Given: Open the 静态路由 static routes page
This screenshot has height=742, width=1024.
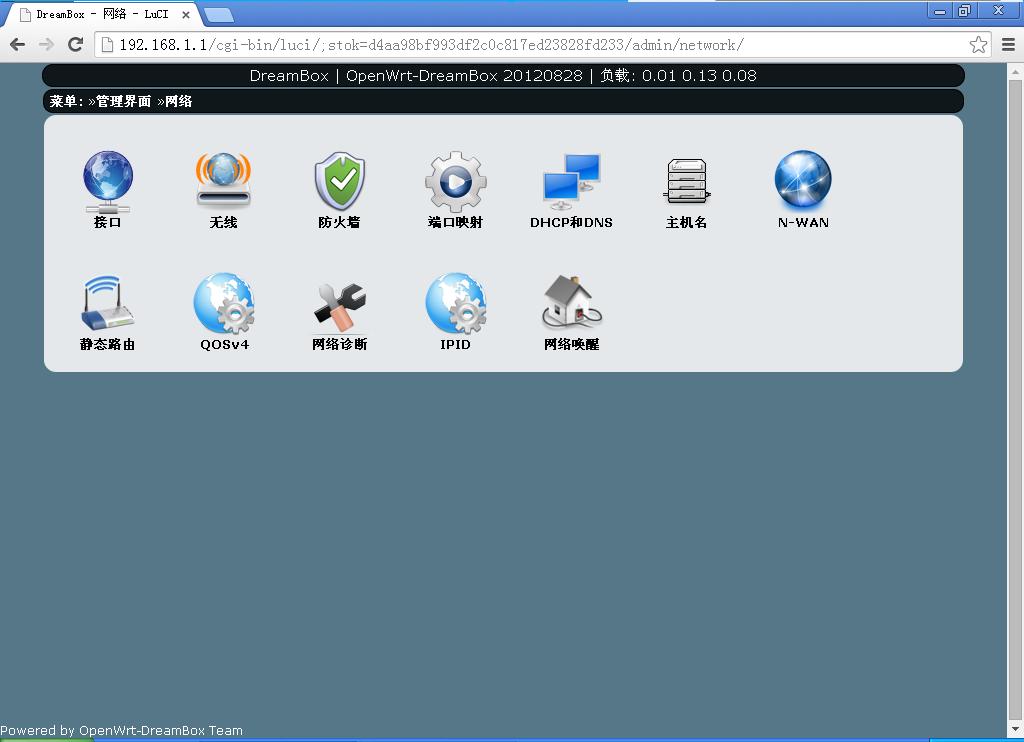Looking at the screenshot, I should click(107, 310).
